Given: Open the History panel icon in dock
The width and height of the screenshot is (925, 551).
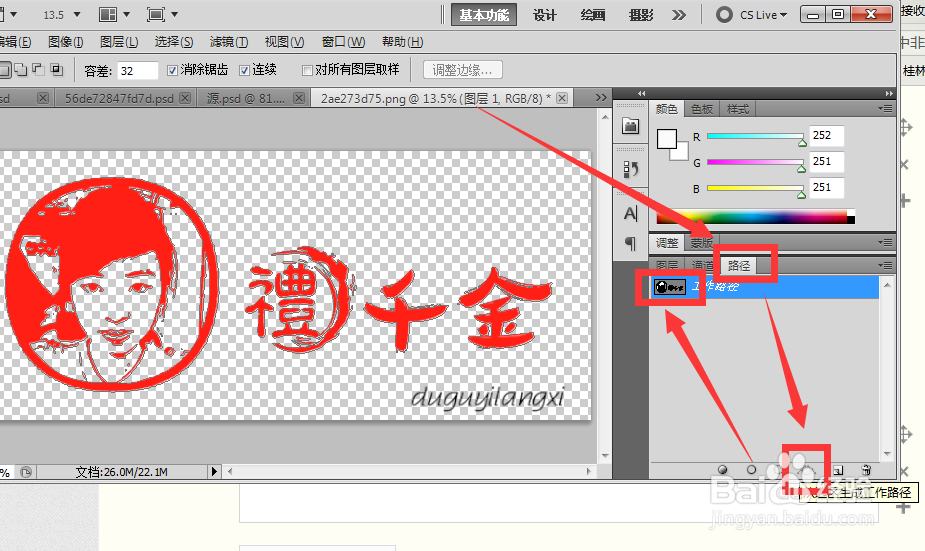Looking at the screenshot, I should [631, 169].
